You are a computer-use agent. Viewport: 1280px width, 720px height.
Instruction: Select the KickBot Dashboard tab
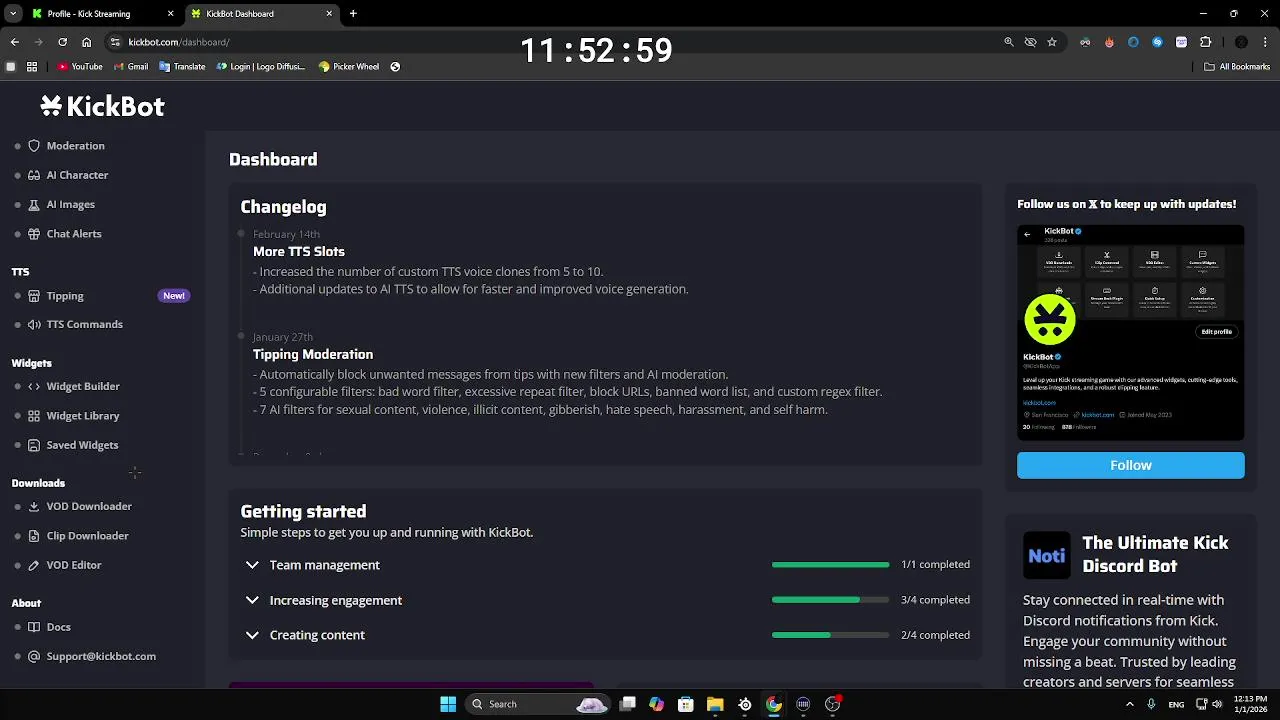click(262, 14)
